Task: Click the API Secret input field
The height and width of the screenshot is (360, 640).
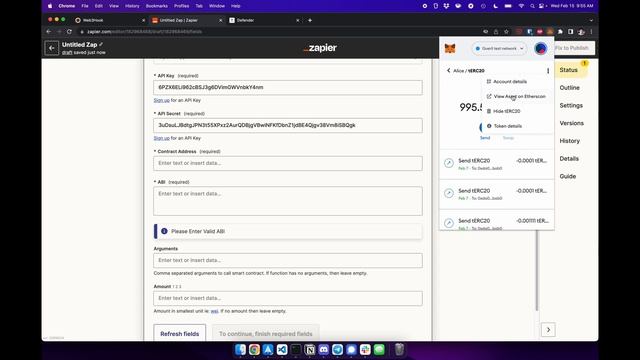Action: tap(288, 125)
